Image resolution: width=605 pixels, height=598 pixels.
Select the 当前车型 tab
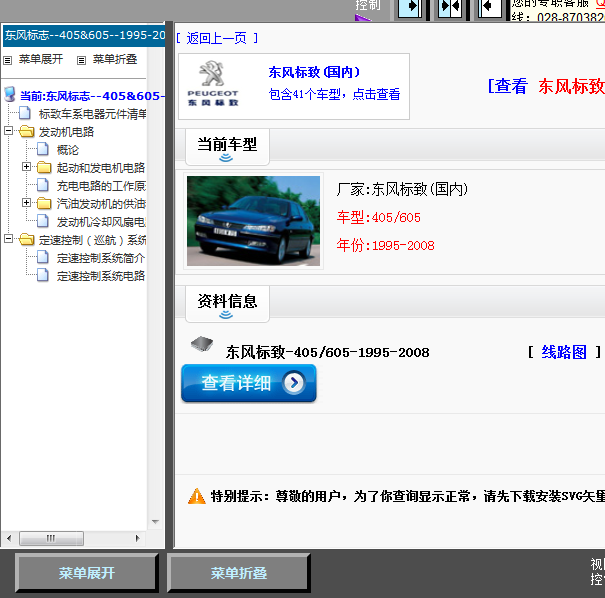227,147
